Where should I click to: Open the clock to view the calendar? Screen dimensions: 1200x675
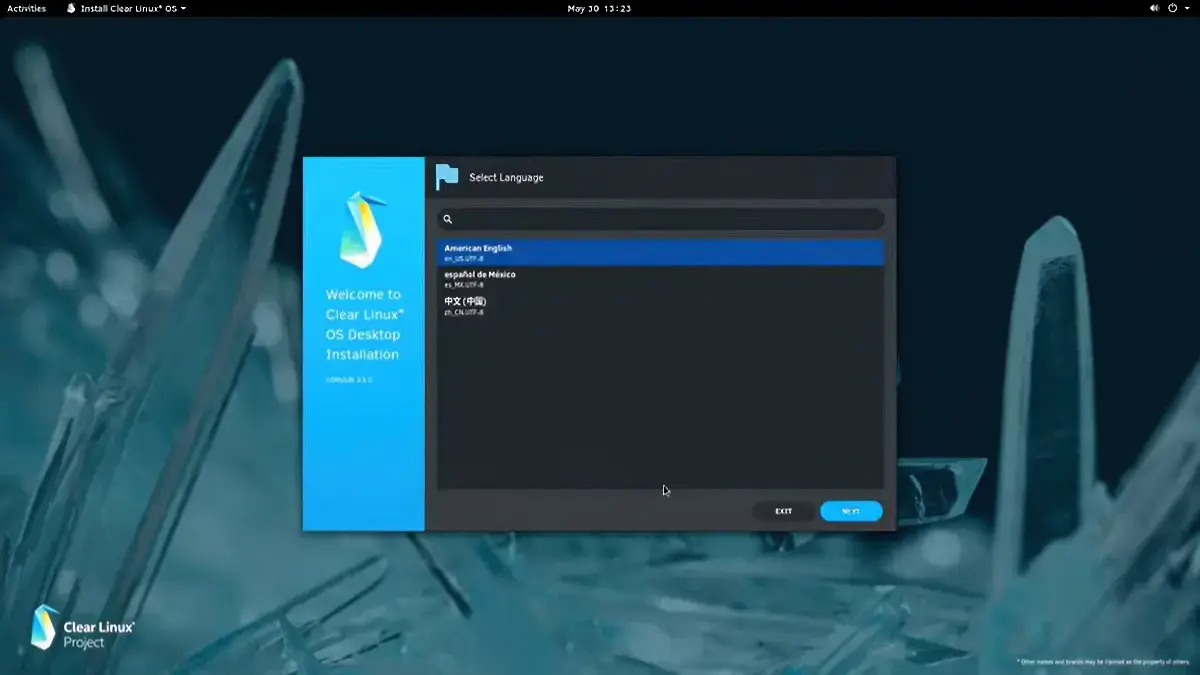[x=600, y=9]
